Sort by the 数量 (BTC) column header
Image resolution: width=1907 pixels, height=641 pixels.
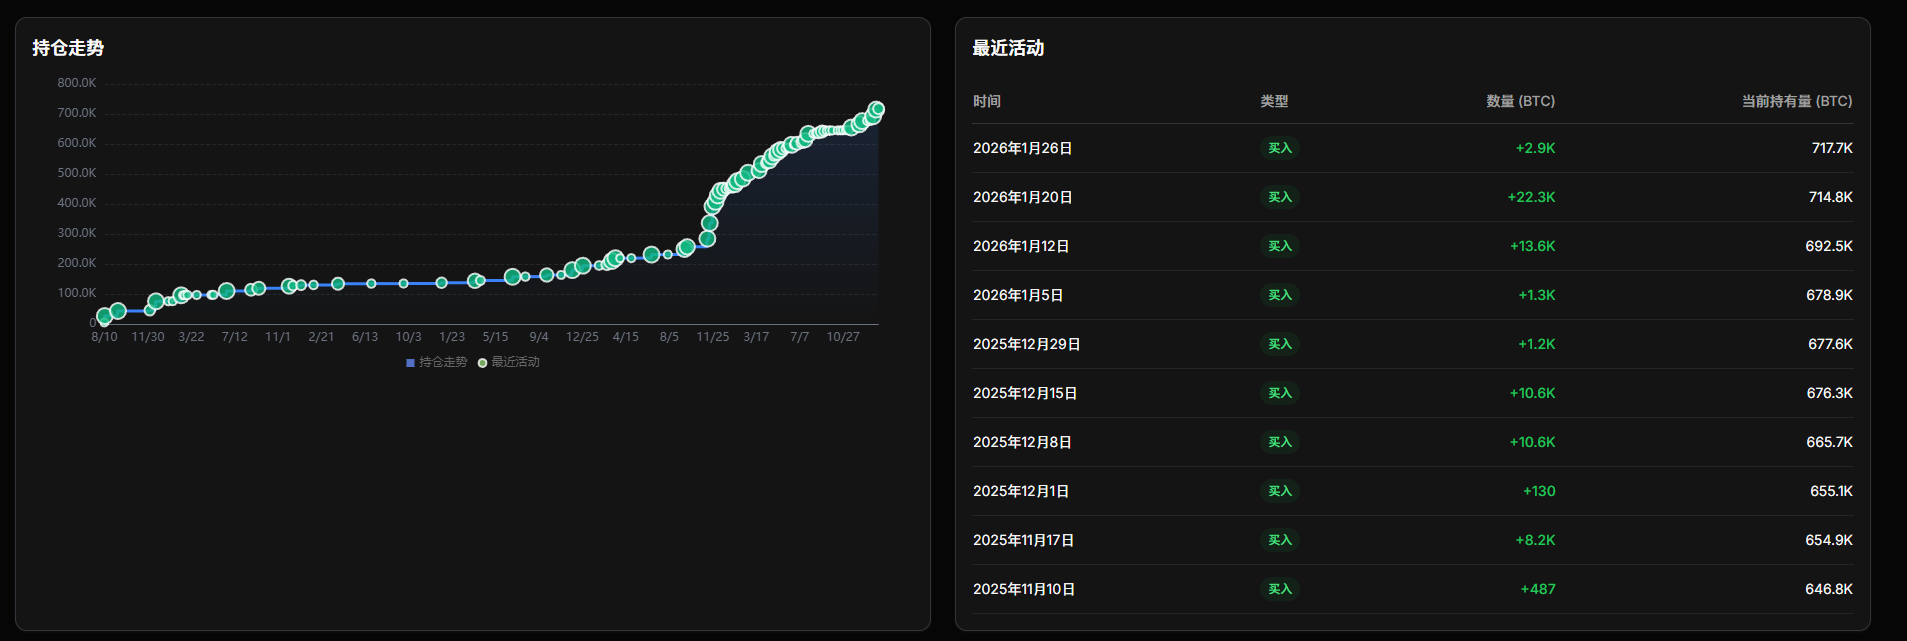[x=1520, y=101]
